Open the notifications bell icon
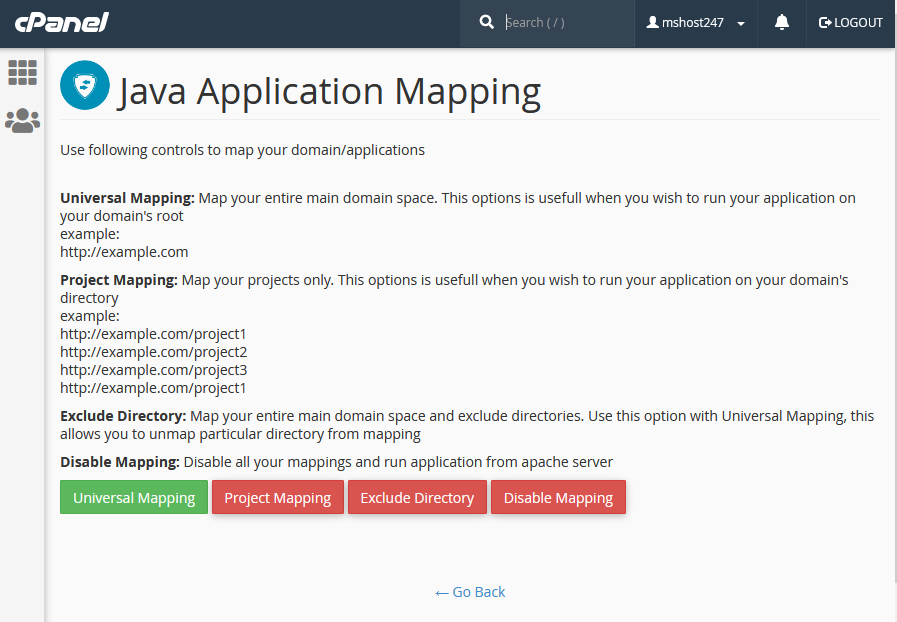Image resolution: width=897 pixels, height=622 pixels. coord(781,22)
